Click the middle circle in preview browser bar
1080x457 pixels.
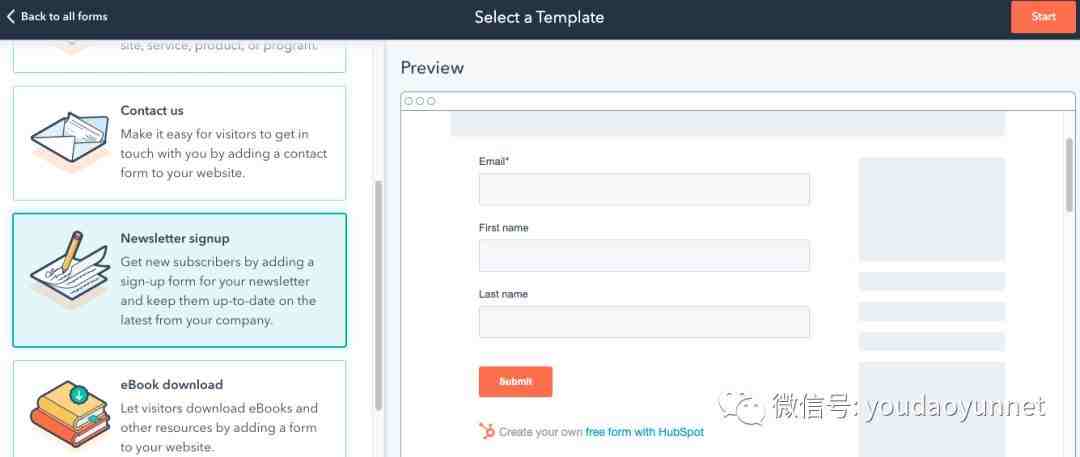pos(420,101)
